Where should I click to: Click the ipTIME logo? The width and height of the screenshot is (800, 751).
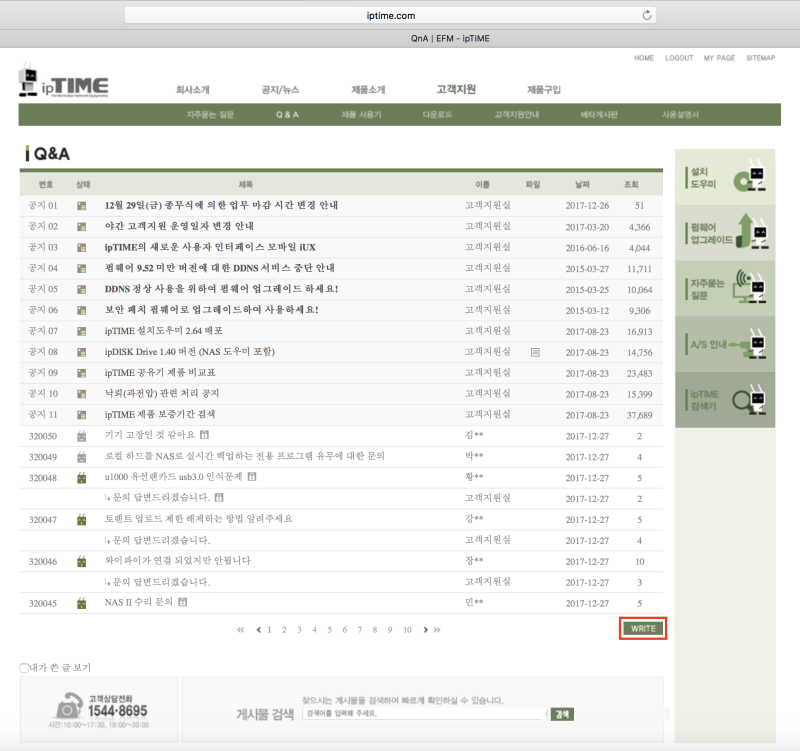coord(60,82)
